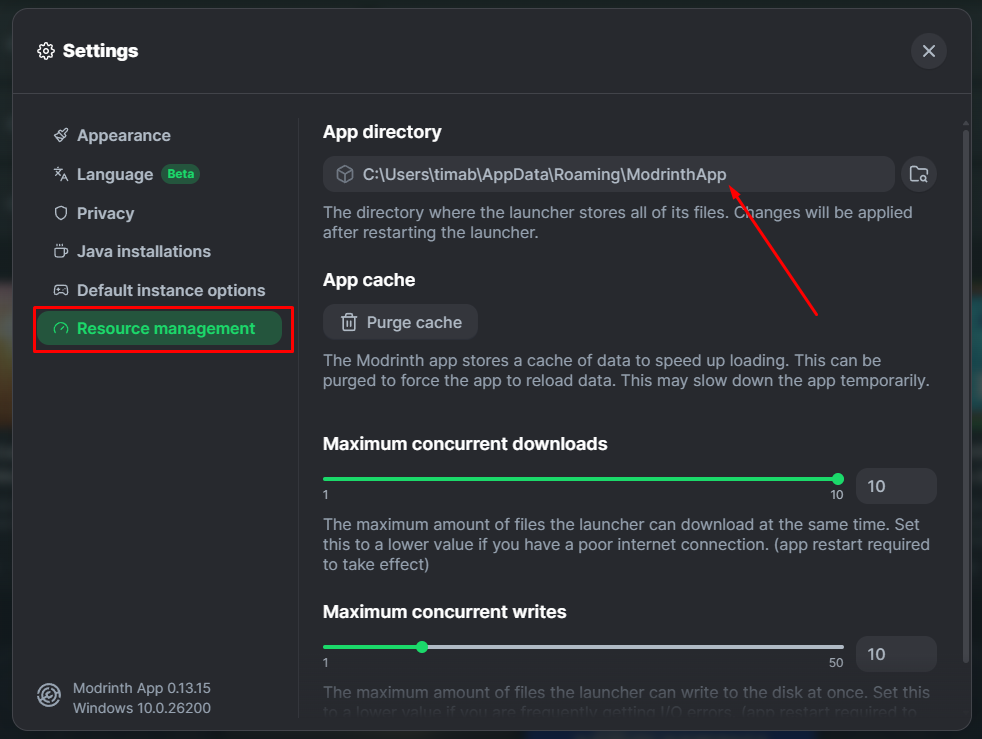Purge the app cache

tap(400, 322)
